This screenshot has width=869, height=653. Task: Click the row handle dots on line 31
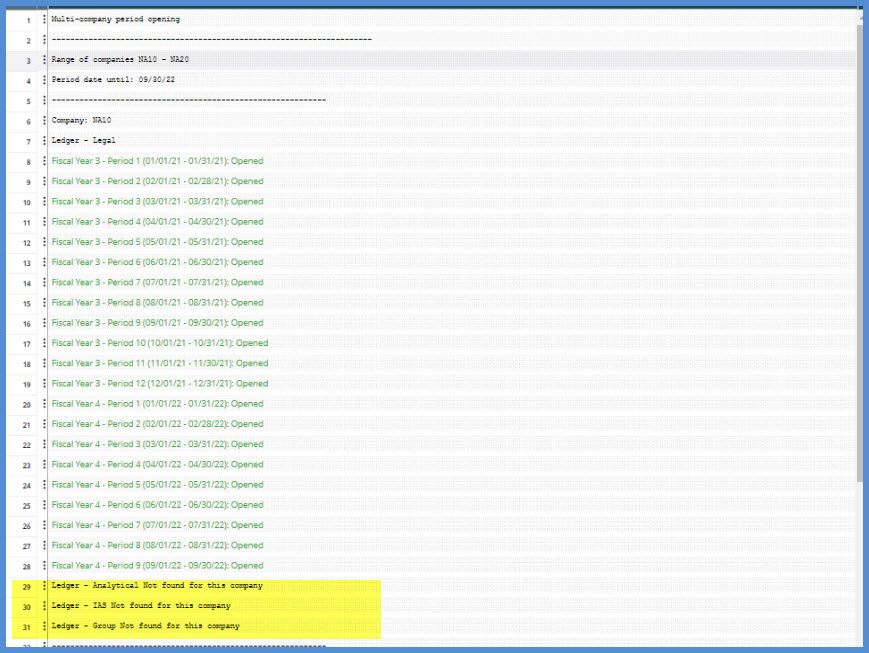[x=46, y=626]
